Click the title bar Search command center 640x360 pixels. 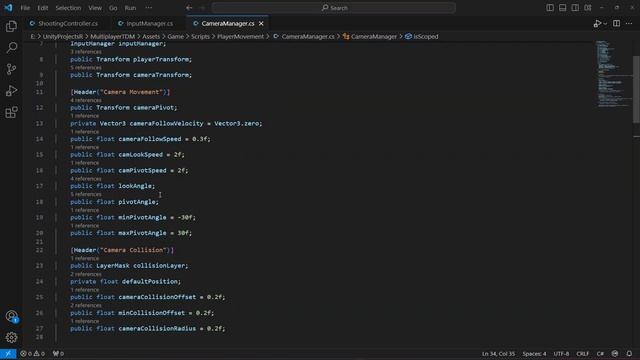(x=333, y=8)
